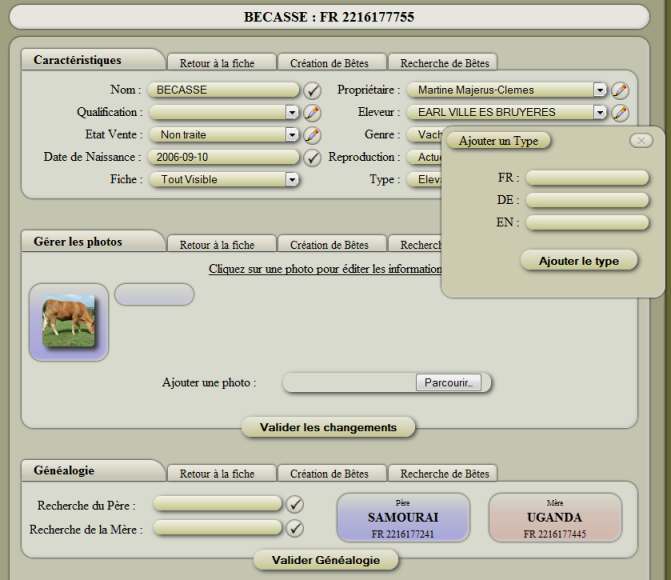Image resolution: width=671 pixels, height=580 pixels.
Task: Click the edit pencil icon beside Eleveur
Action: point(620,112)
